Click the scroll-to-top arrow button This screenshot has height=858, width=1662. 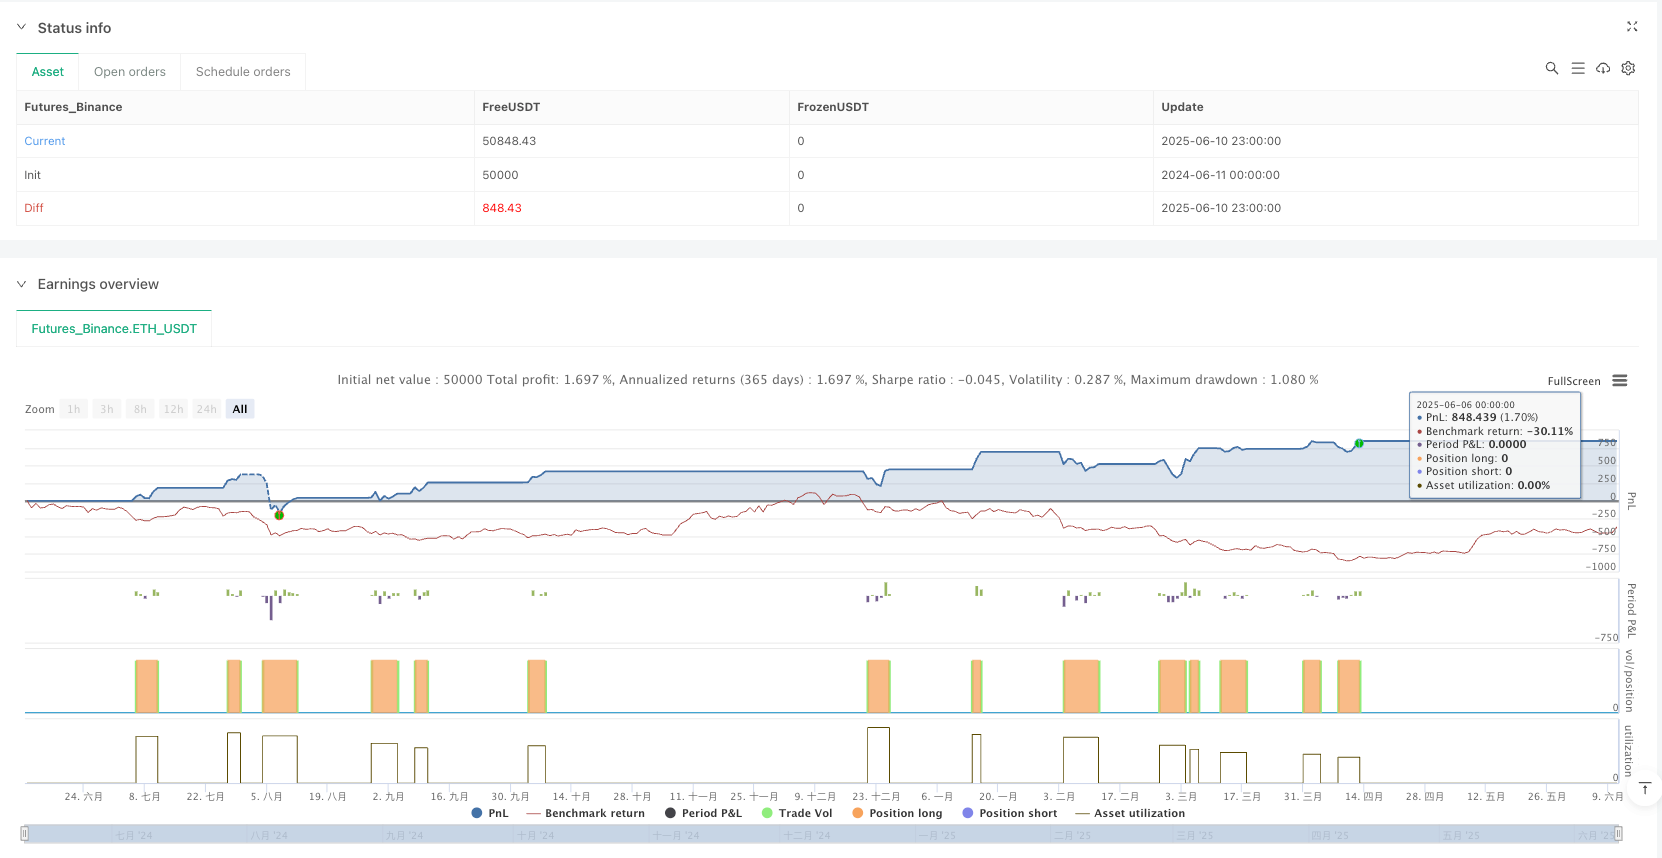click(x=1644, y=789)
